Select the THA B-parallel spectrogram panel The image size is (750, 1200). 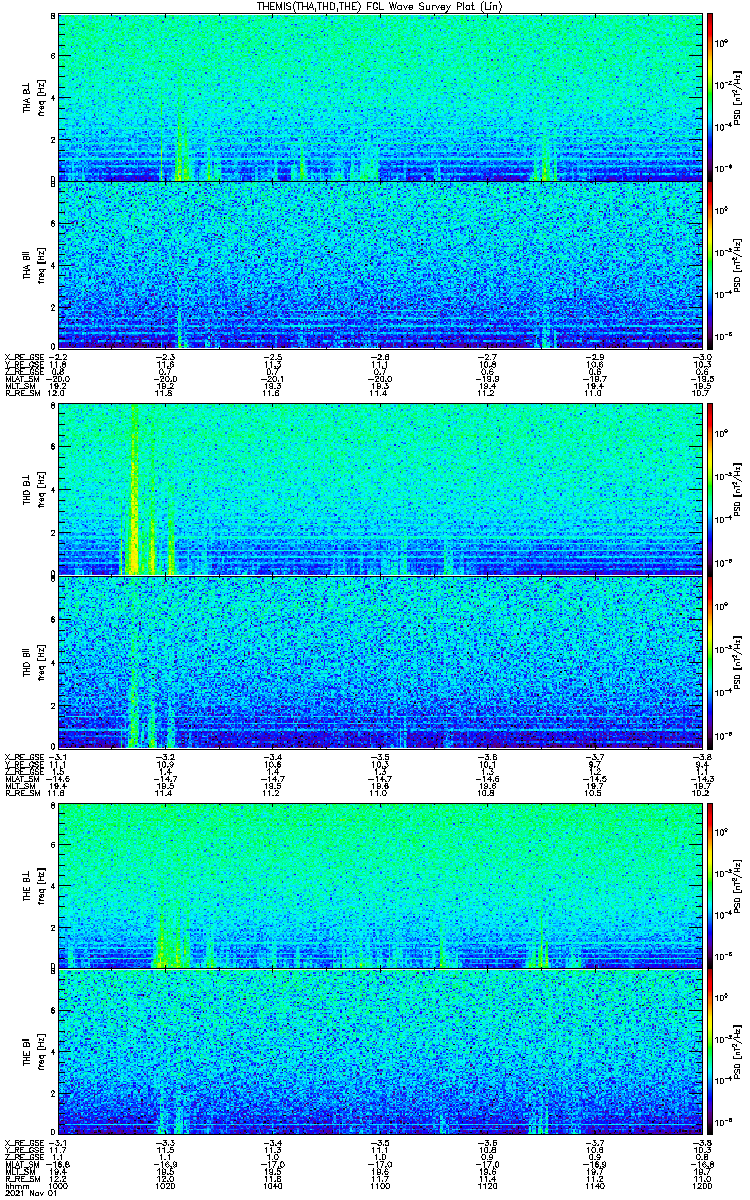coord(382,265)
